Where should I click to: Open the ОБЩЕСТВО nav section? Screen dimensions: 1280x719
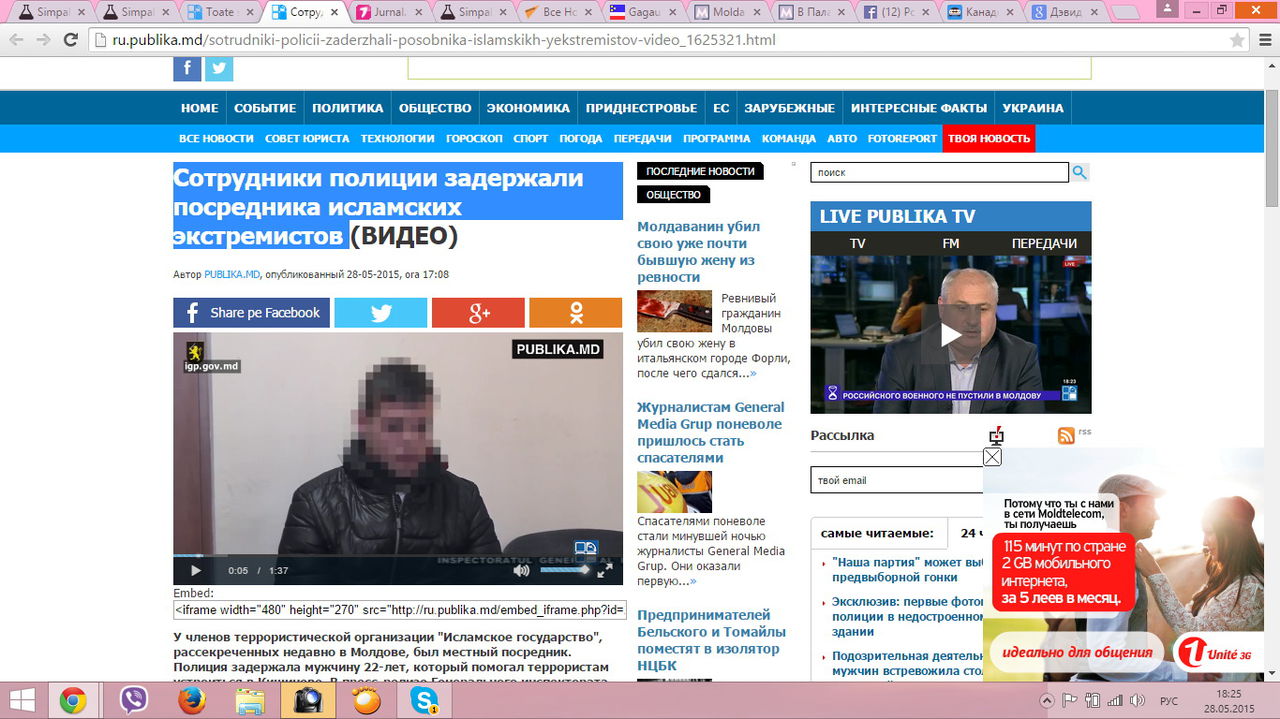[x=435, y=108]
